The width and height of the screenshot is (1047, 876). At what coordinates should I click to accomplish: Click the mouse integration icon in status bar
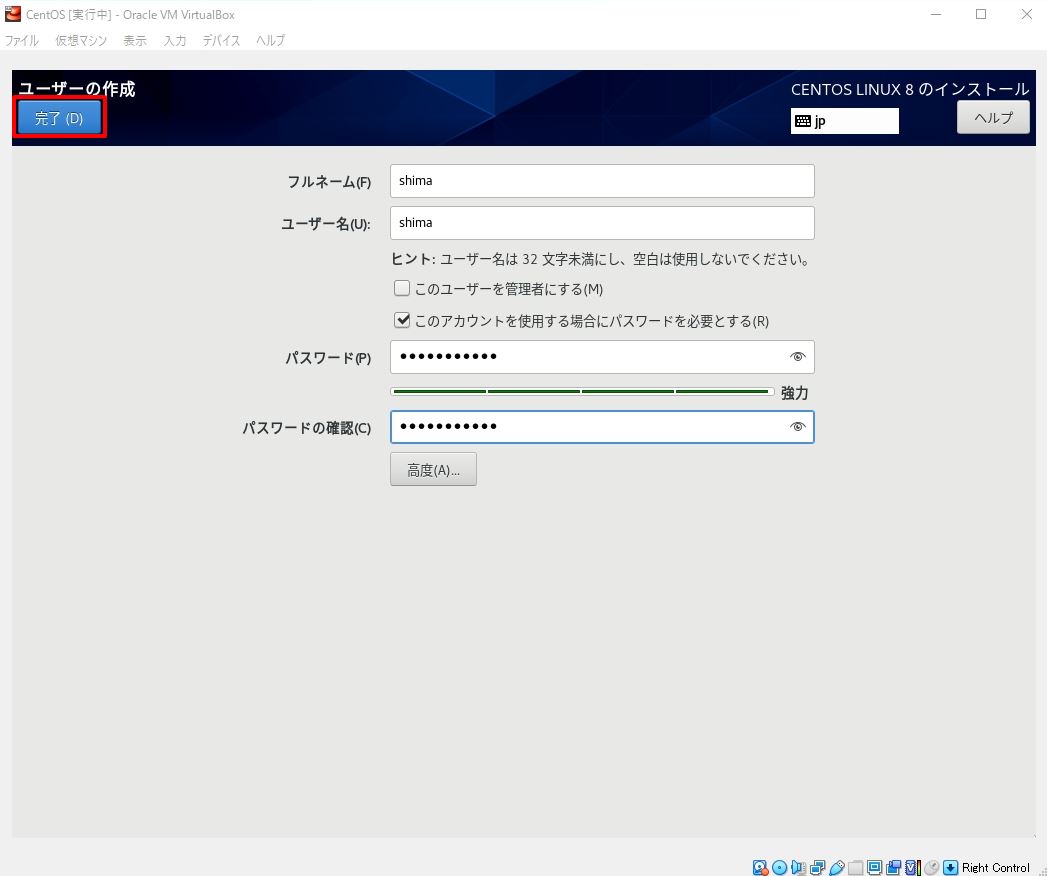point(931,867)
